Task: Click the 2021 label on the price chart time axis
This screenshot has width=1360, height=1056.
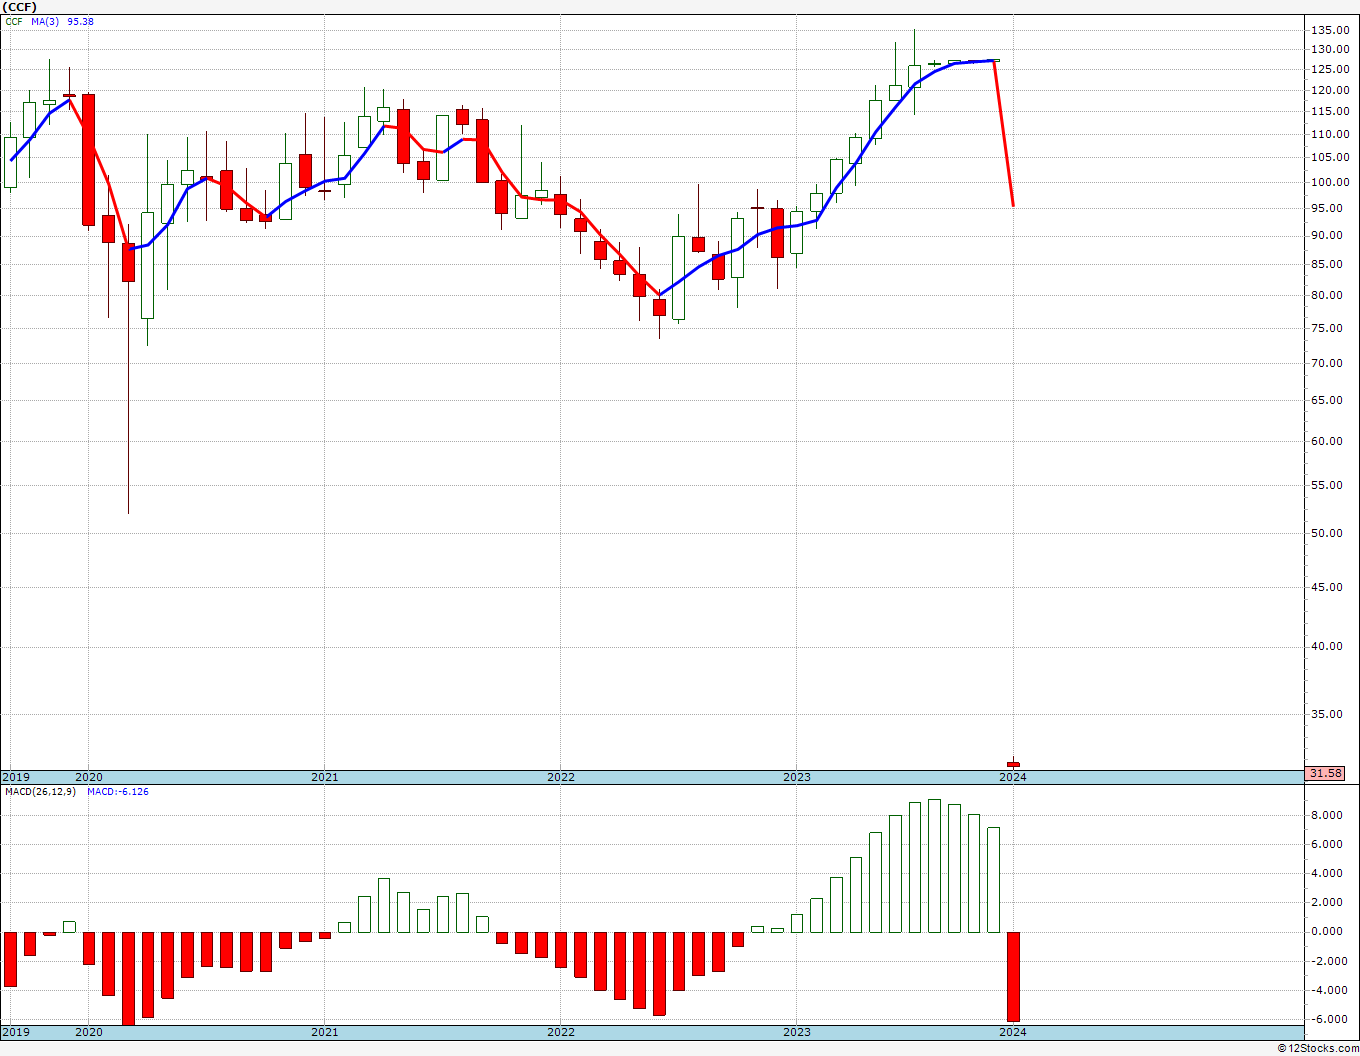Action: (325, 777)
